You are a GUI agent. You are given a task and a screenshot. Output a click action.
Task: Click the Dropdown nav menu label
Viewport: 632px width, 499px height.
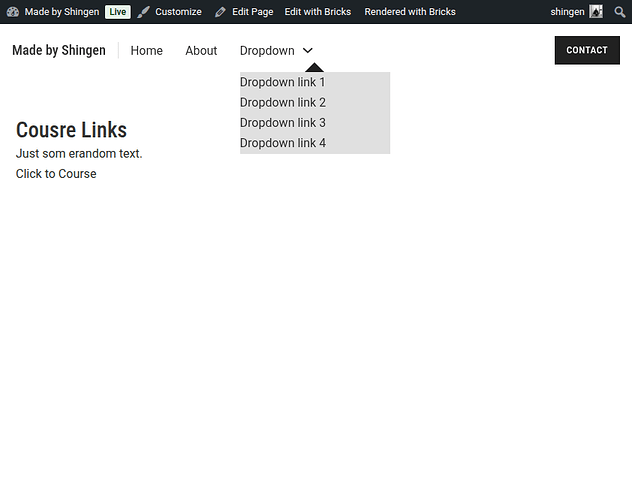click(267, 51)
